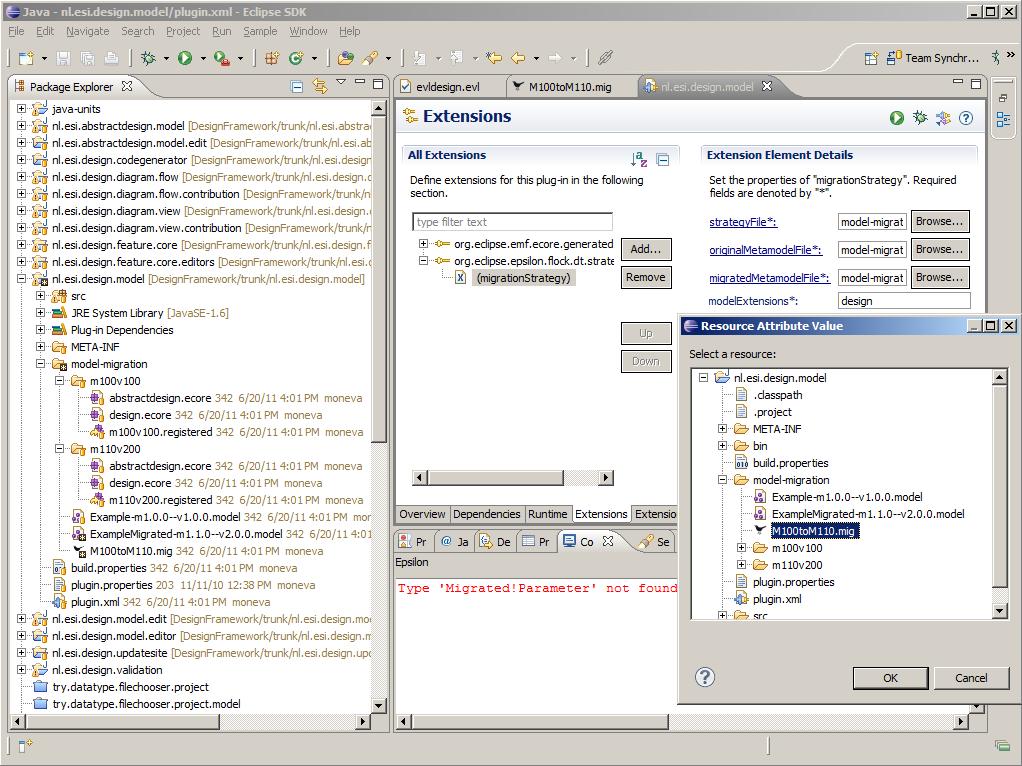Open the Package Explorer view menu
This screenshot has height=766, width=1022.
point(341,82)
